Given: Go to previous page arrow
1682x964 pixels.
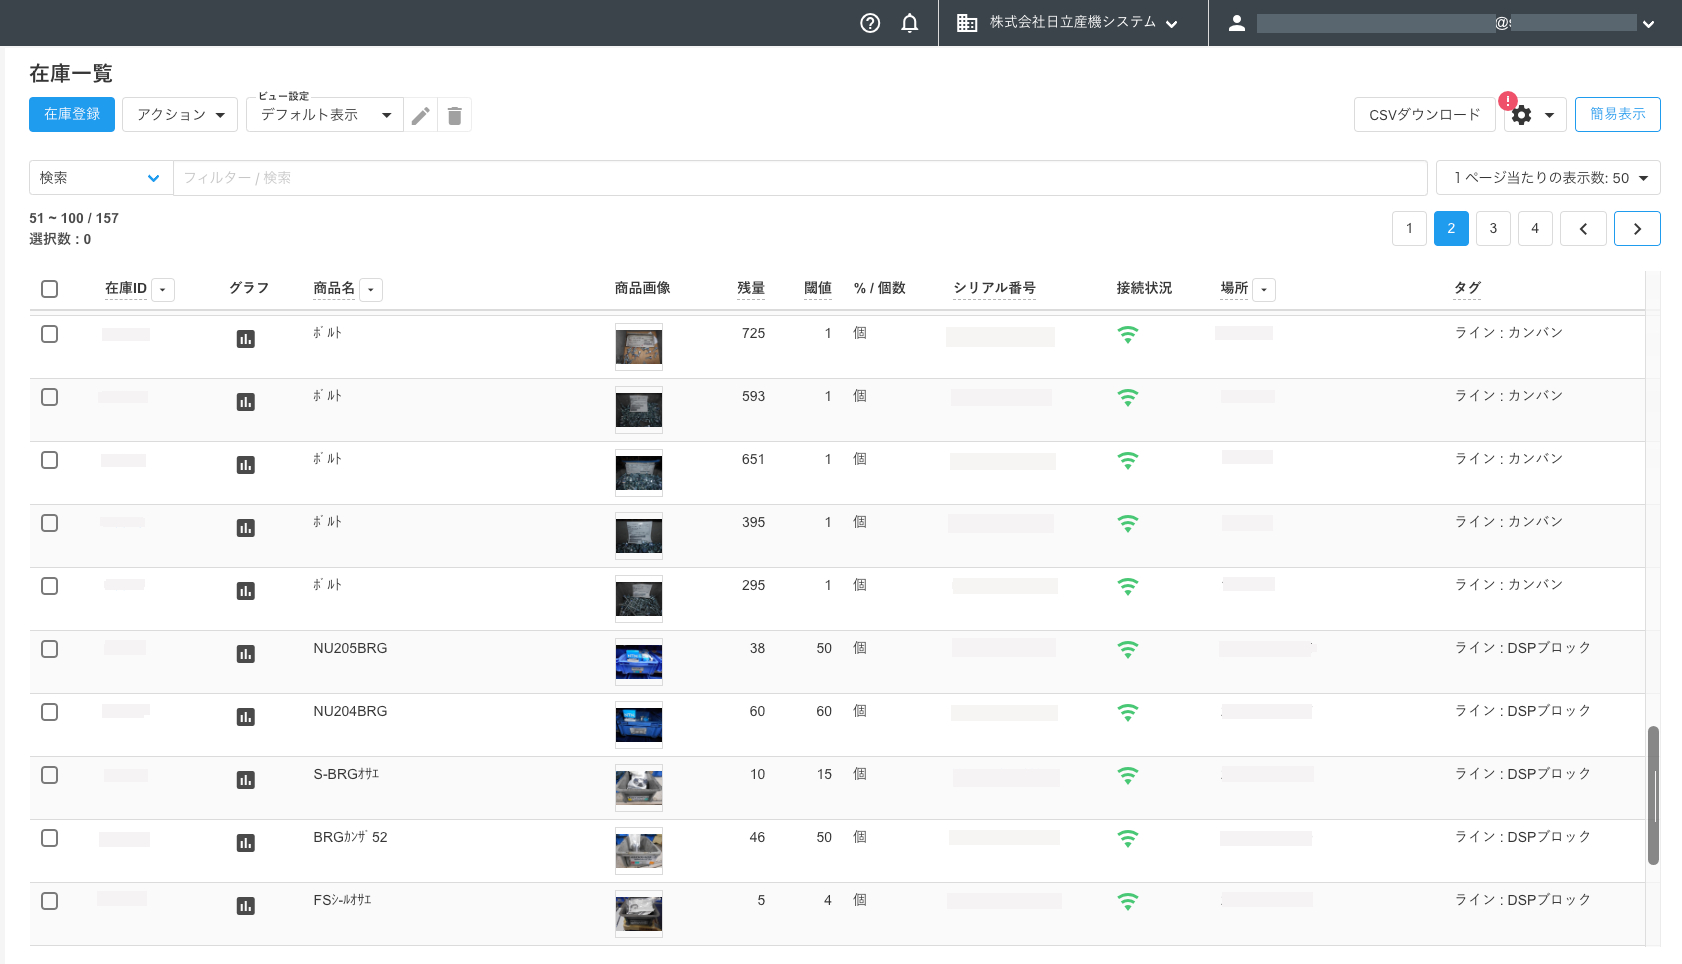Looking at the screenshot, I should (x=1583, y=228).
